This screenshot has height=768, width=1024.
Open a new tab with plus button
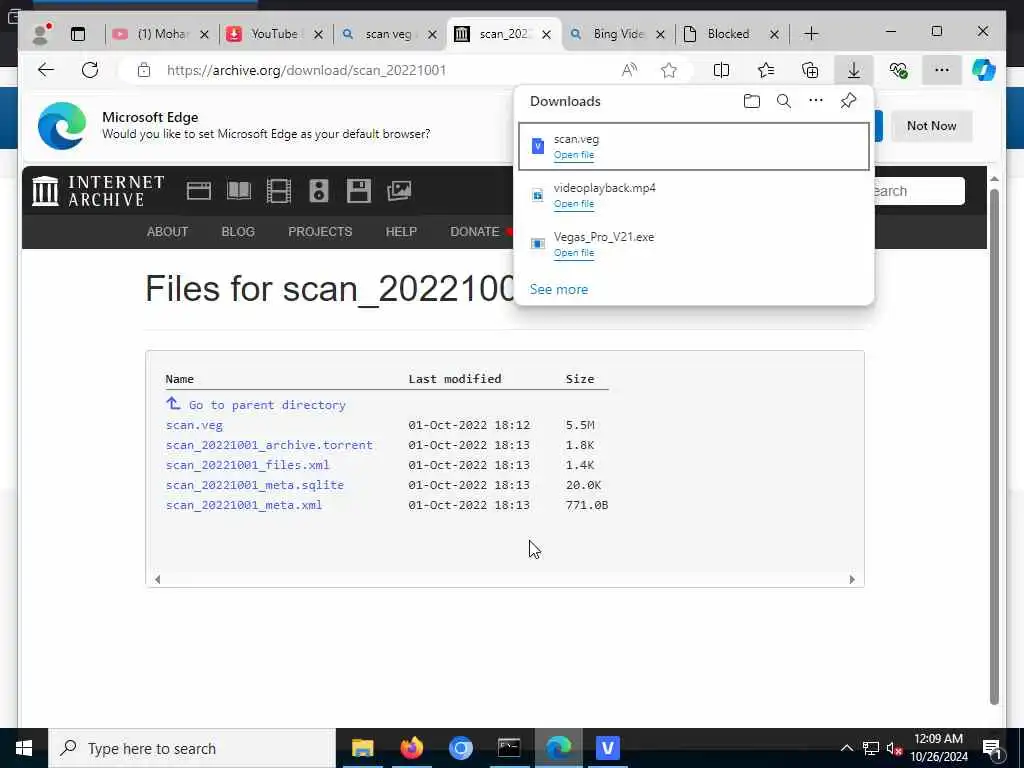pyautogui.click(x=811, y=34)
